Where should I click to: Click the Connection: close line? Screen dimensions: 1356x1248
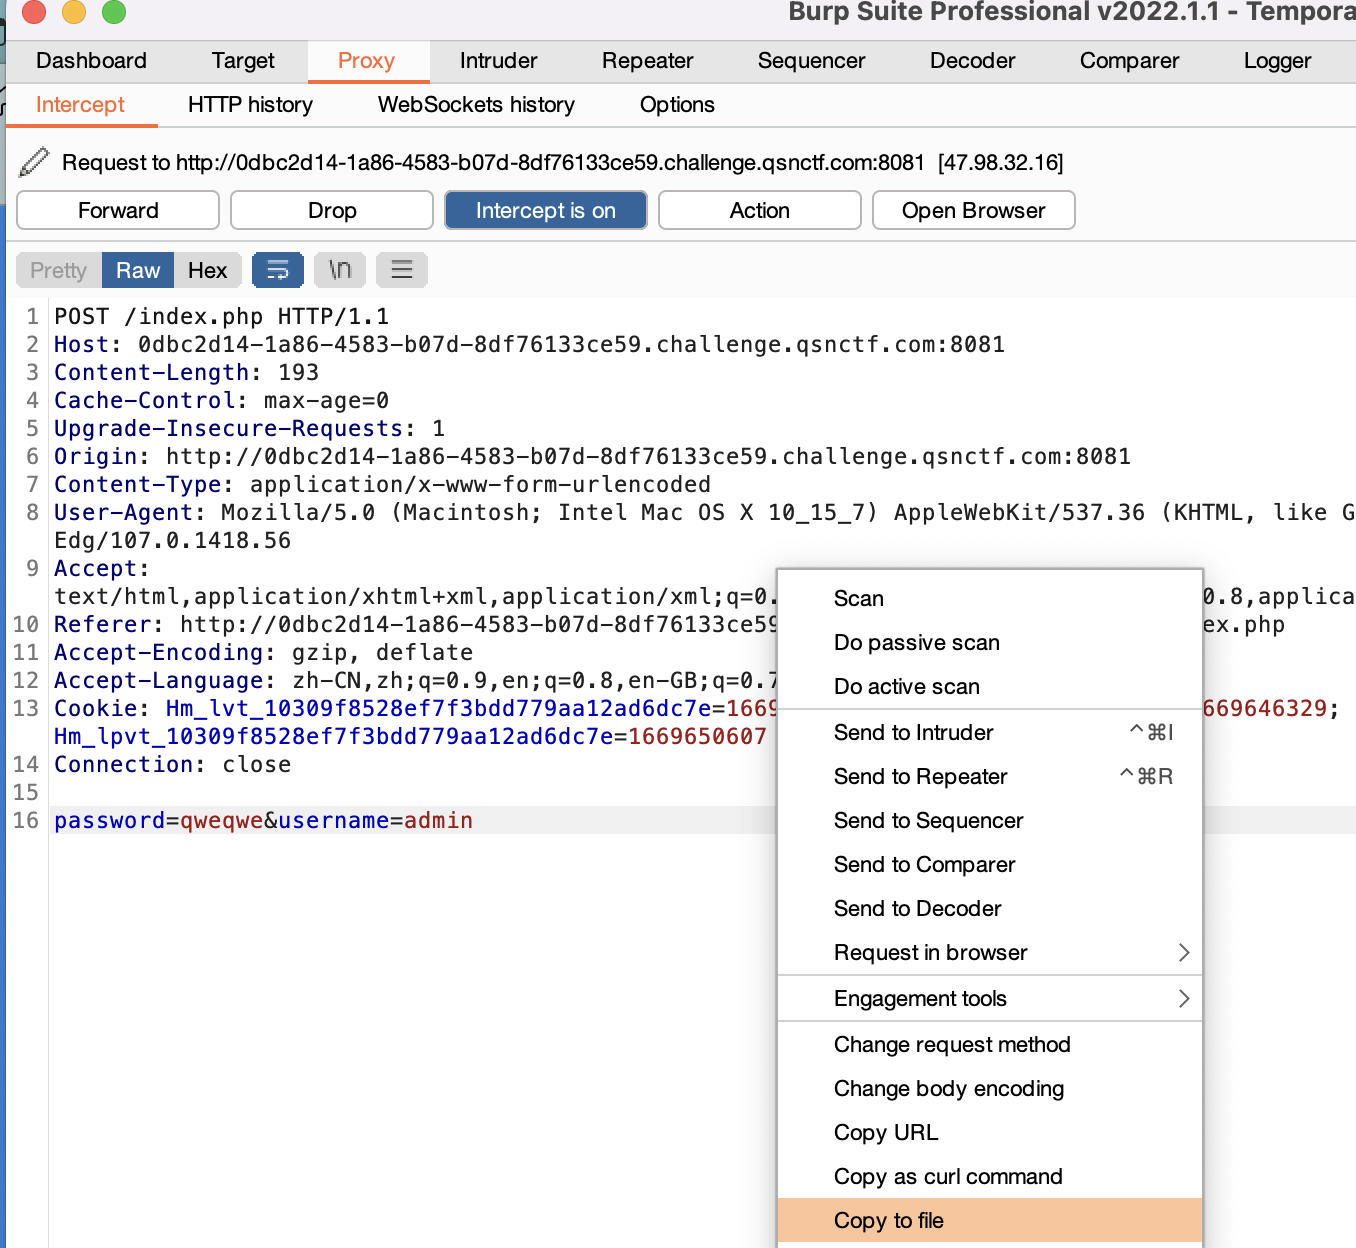(x=172, y=764)
